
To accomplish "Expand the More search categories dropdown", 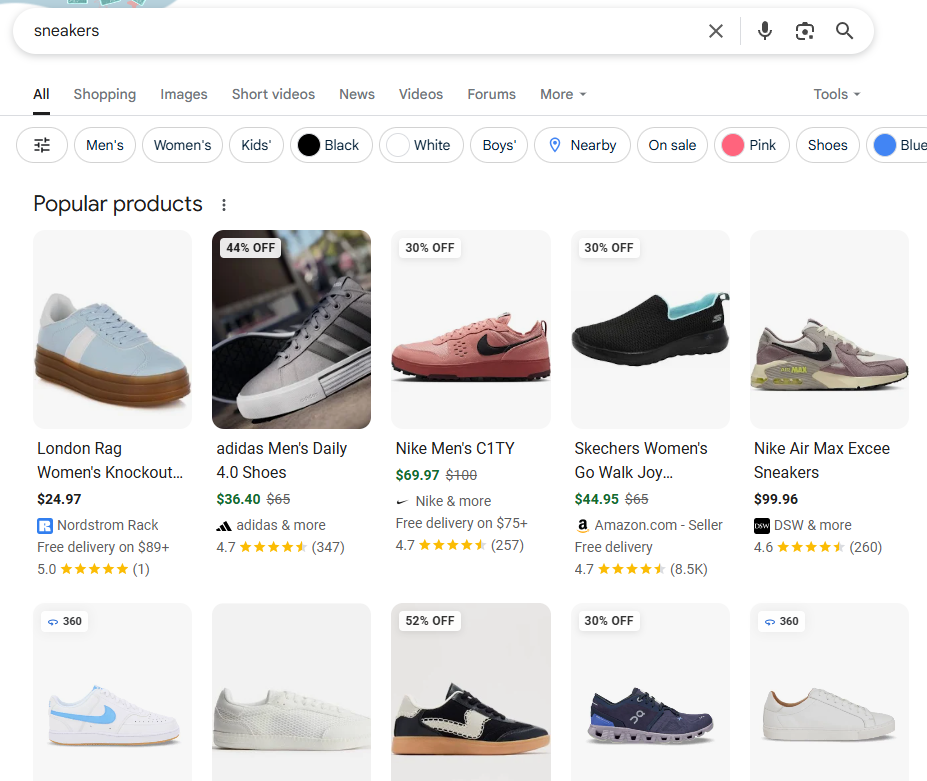I will 563,94.
